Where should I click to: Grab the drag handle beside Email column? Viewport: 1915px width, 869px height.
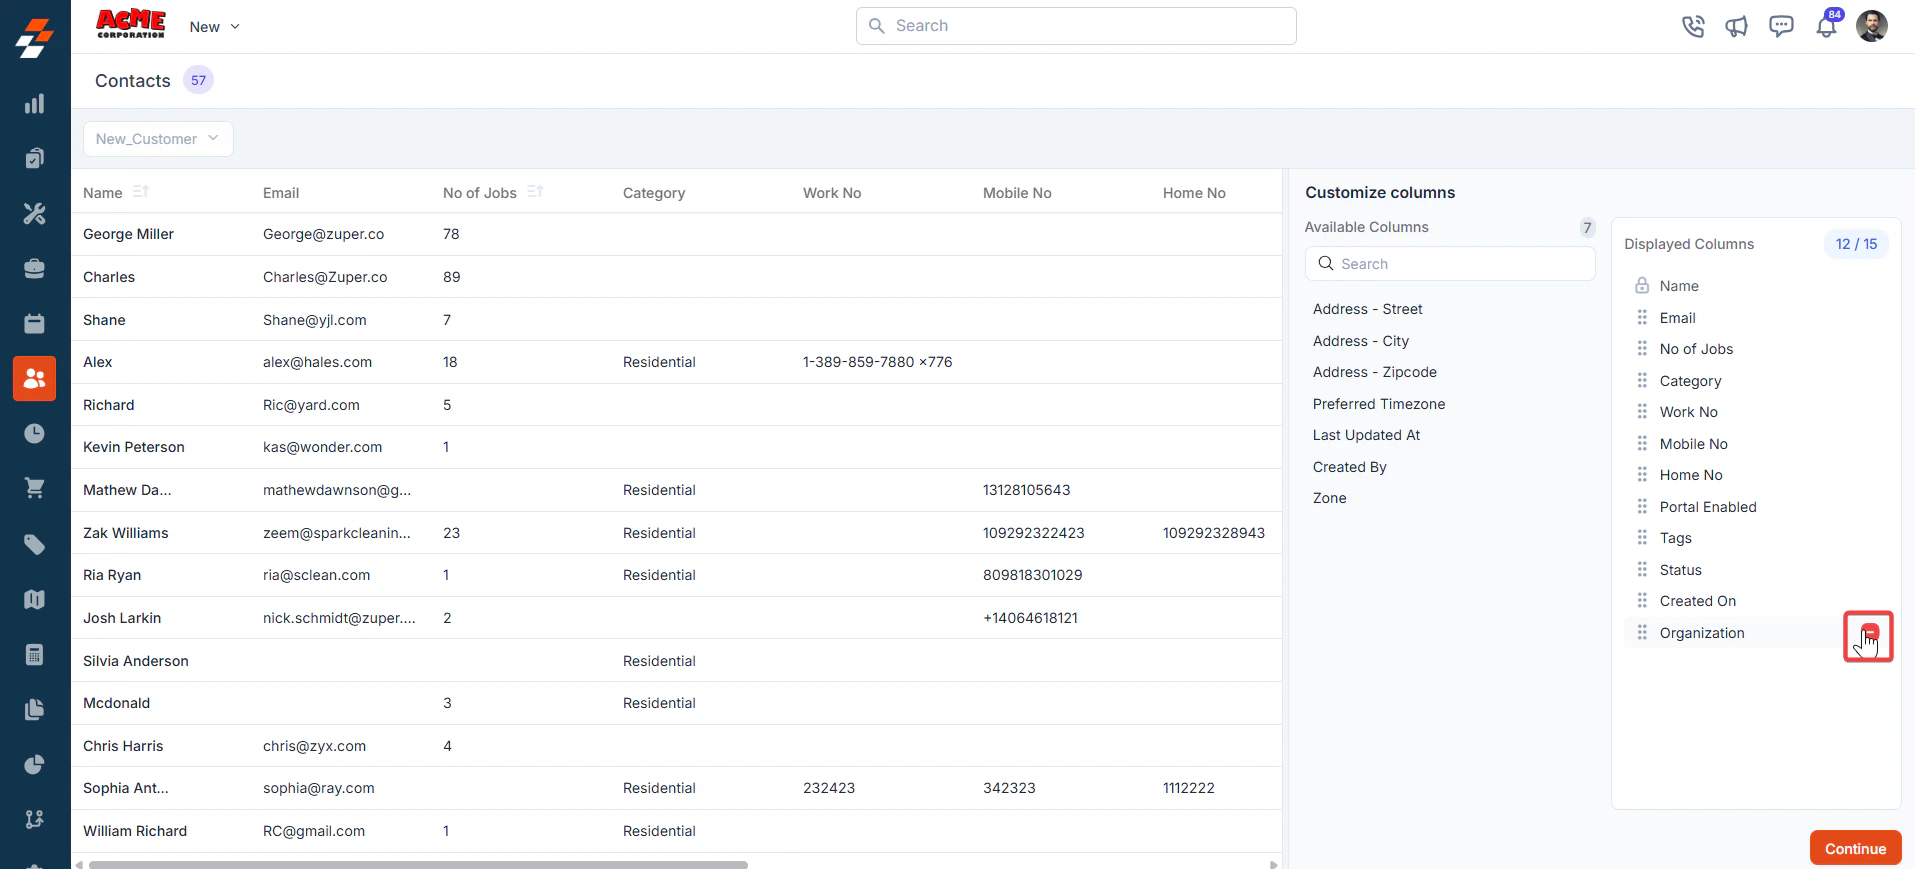click(x=1642, y=317)
